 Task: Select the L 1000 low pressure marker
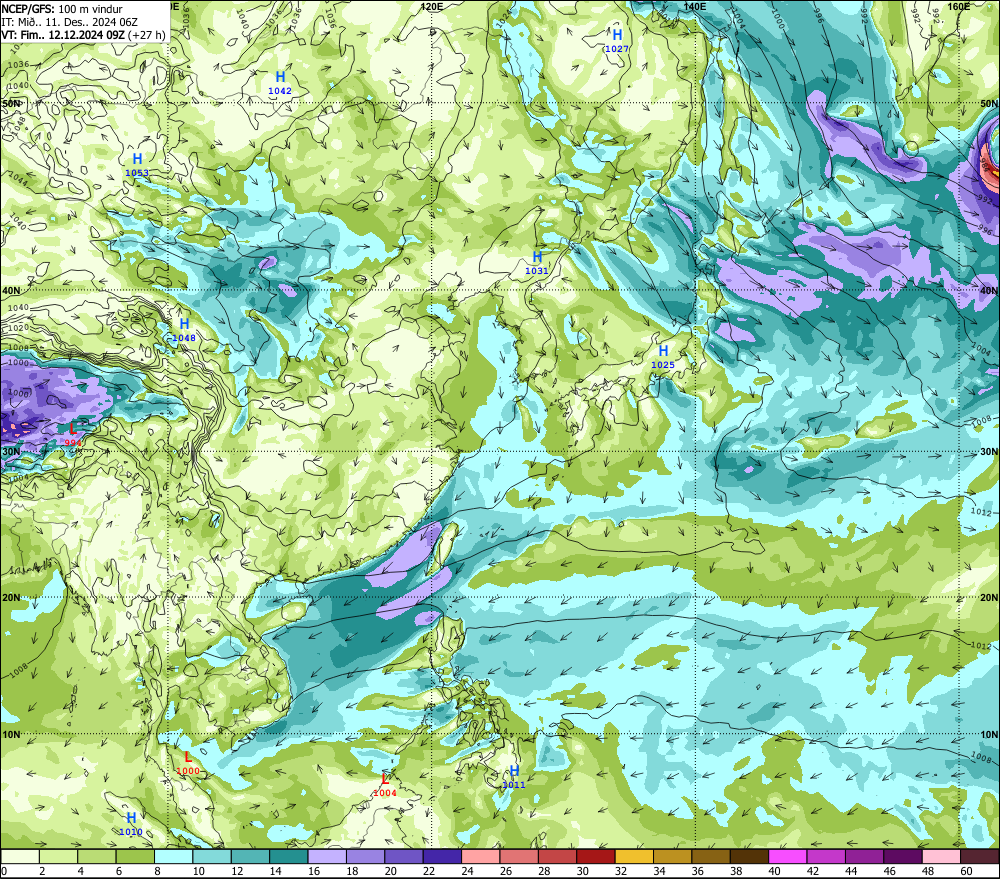188,763
